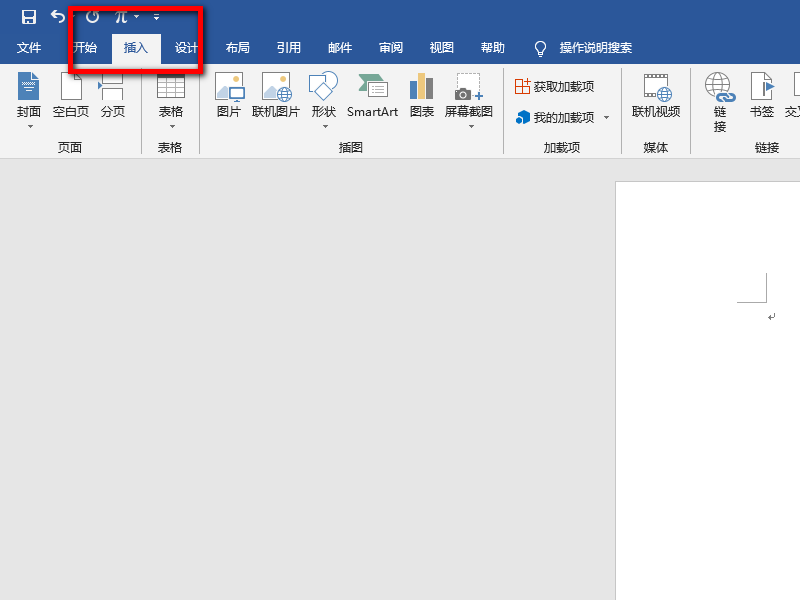
Task: Click the lightbulb Tell Me icon
Action: click(540, 48)
